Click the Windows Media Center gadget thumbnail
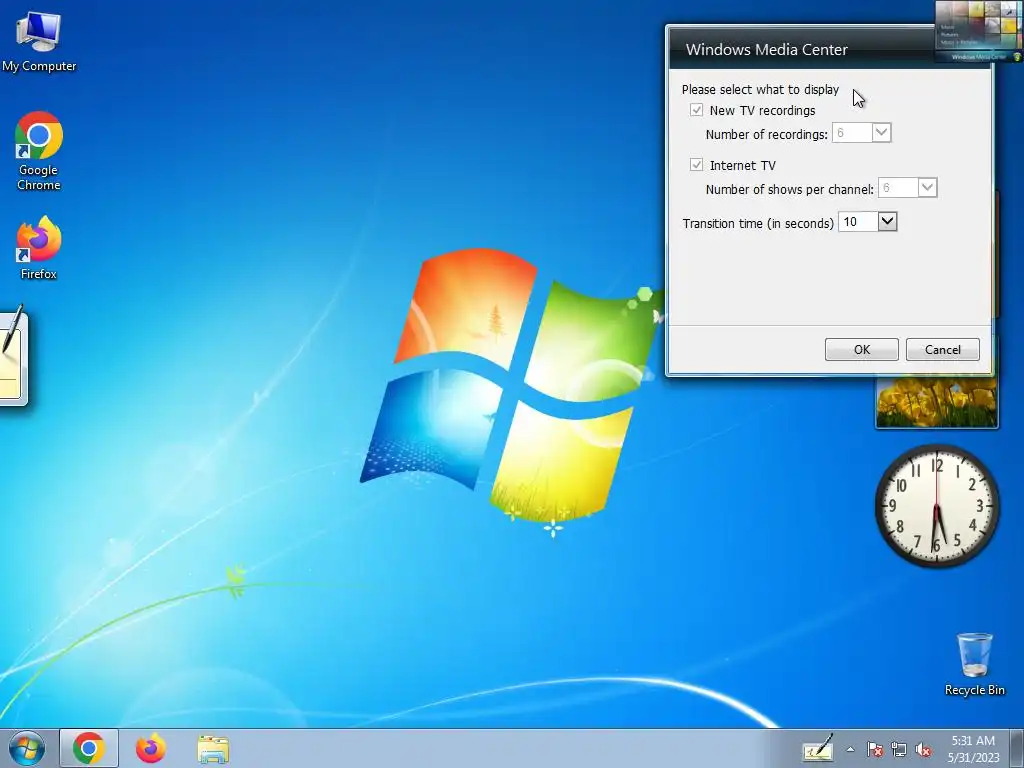Screen dimensions: 1024x768 [978, 31]
